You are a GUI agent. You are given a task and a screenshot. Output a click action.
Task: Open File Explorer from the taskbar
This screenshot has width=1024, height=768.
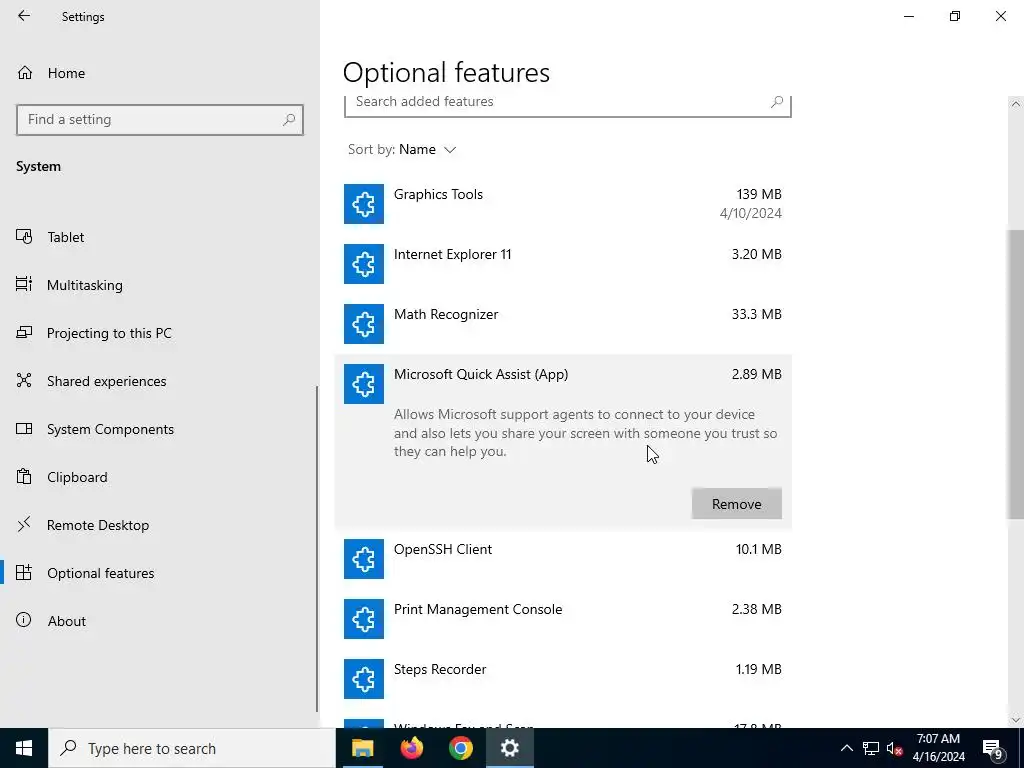pos(362,748)
